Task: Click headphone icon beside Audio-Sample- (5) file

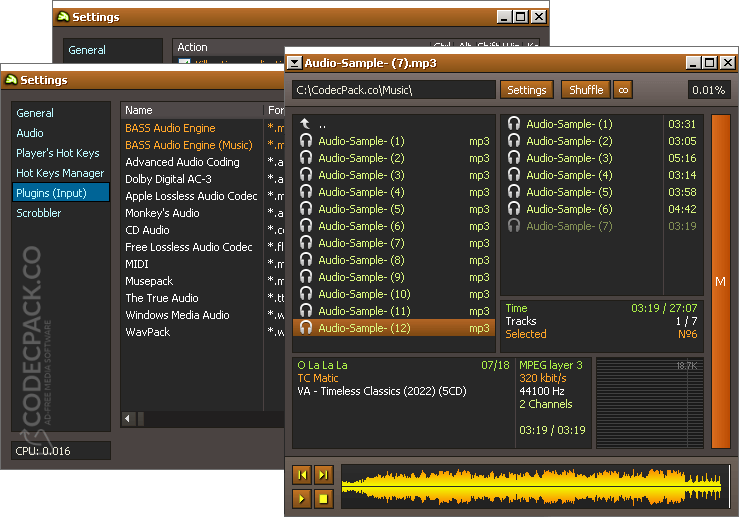Action: point(305,209)
